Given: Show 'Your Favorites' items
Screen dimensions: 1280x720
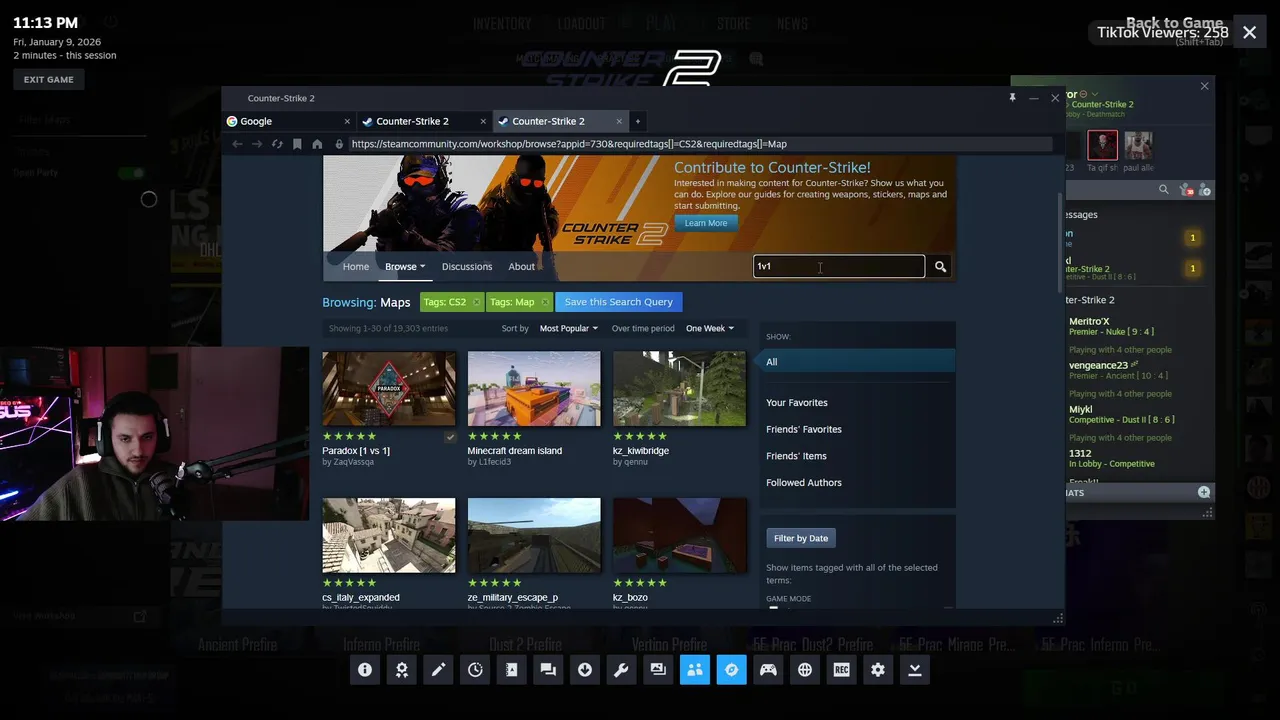Looking at the screenshot, I should 797,403.
